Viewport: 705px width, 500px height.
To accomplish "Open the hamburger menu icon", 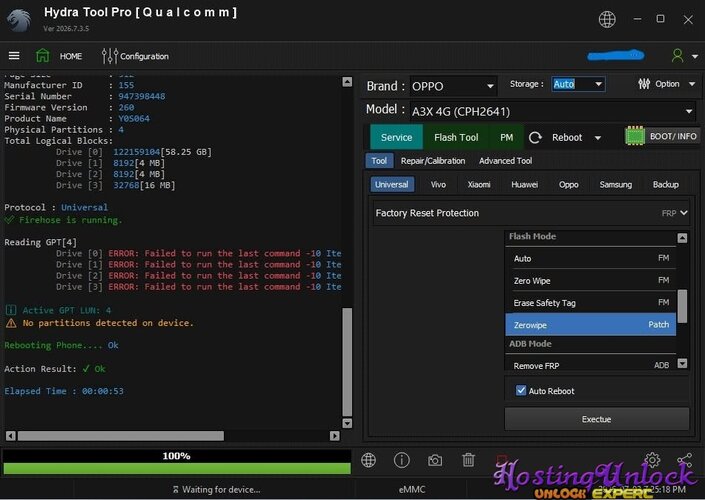I will pyautogui.click(x=14, y=56).
